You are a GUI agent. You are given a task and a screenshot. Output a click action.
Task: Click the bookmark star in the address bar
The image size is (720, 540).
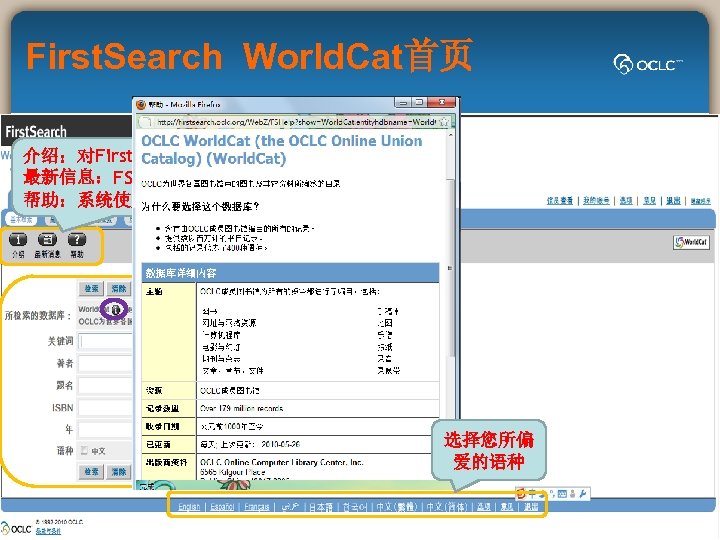click(444, 122)
